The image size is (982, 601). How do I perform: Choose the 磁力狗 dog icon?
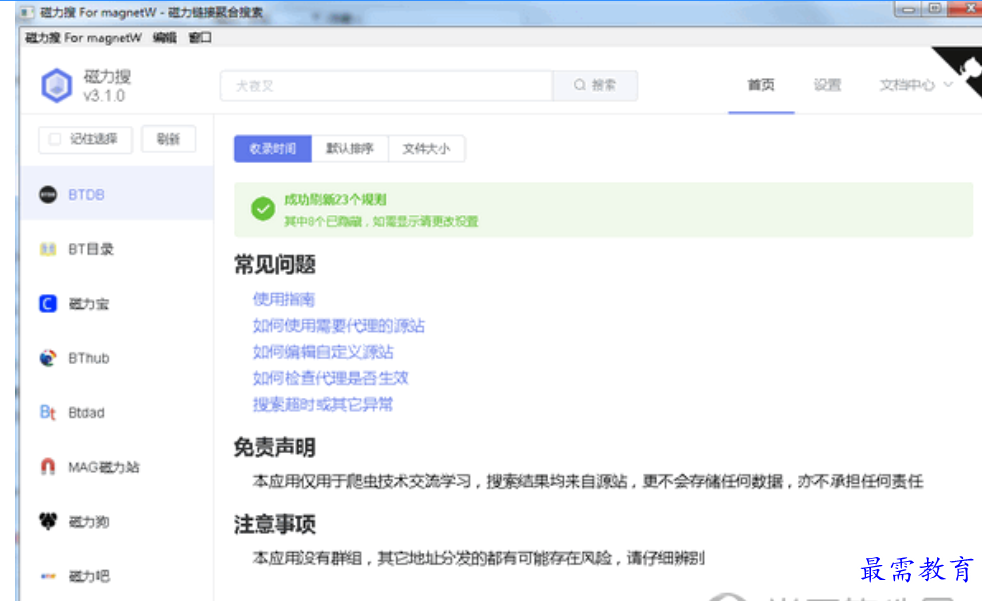(x=48, y=521)
